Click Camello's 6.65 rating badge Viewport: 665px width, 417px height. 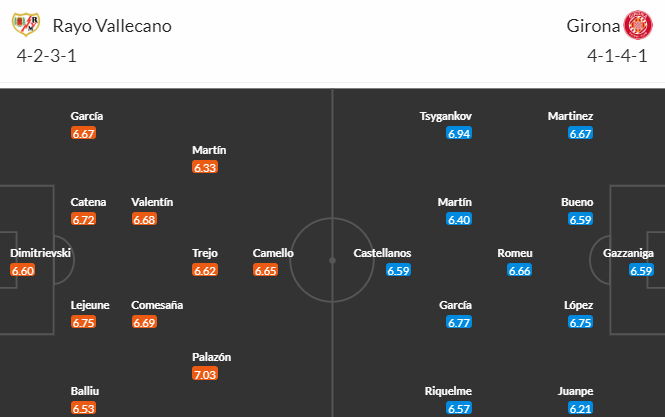pyautogui.click(x=265, y=270)
